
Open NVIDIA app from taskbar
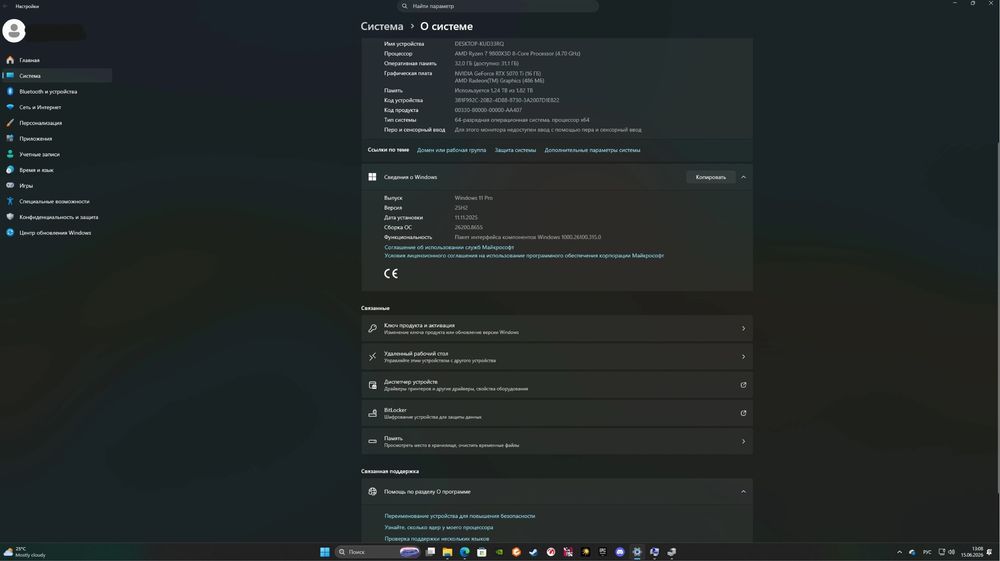pos(499,552)
